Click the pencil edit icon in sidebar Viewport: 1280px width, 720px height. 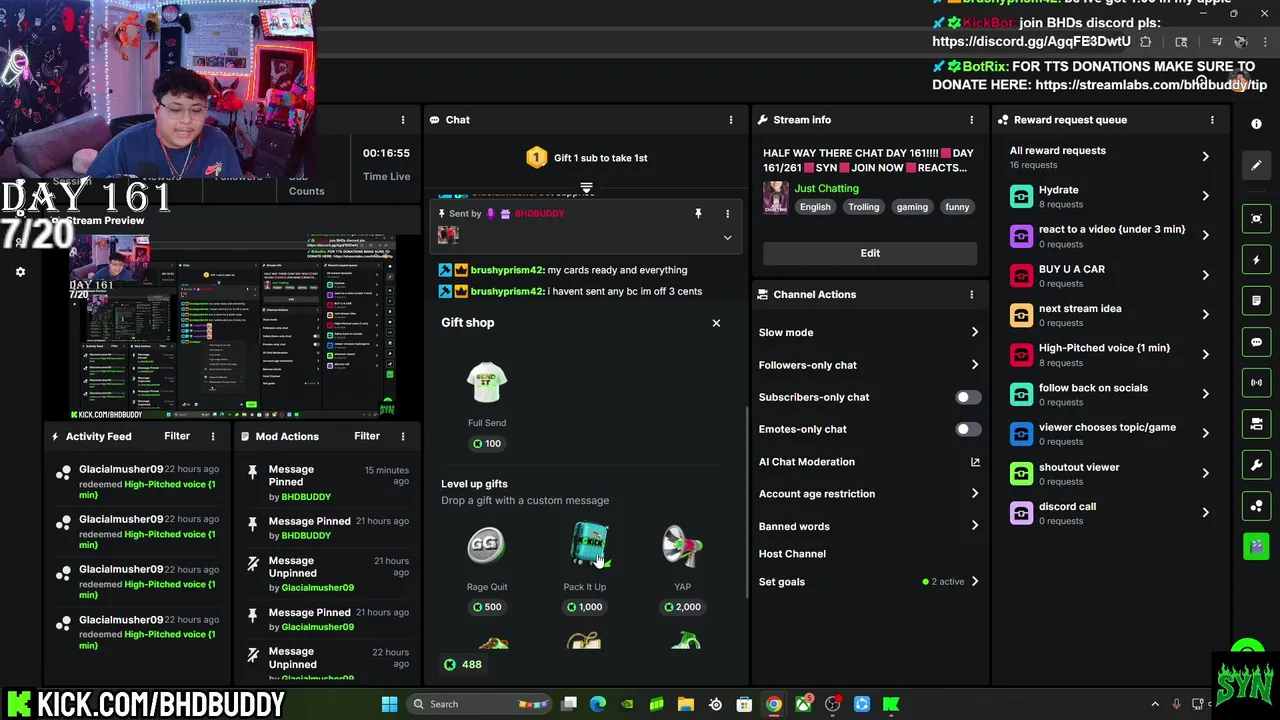point(1256,166)
